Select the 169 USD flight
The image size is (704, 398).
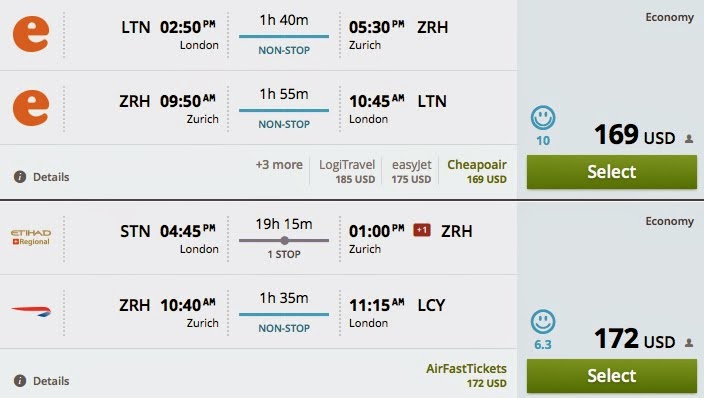coord(612,172)
